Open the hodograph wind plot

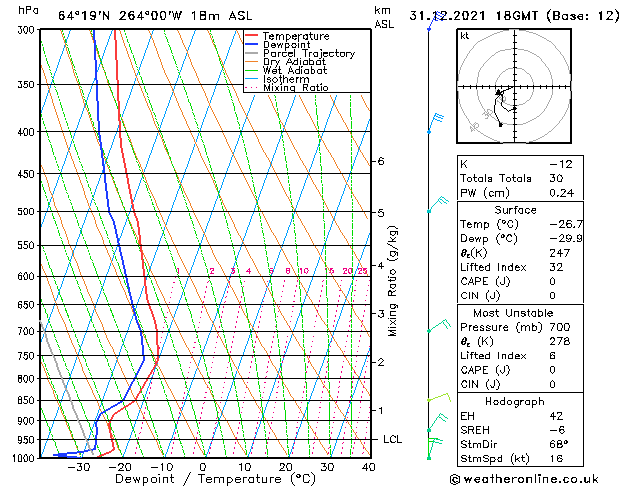tap(514, 86)
